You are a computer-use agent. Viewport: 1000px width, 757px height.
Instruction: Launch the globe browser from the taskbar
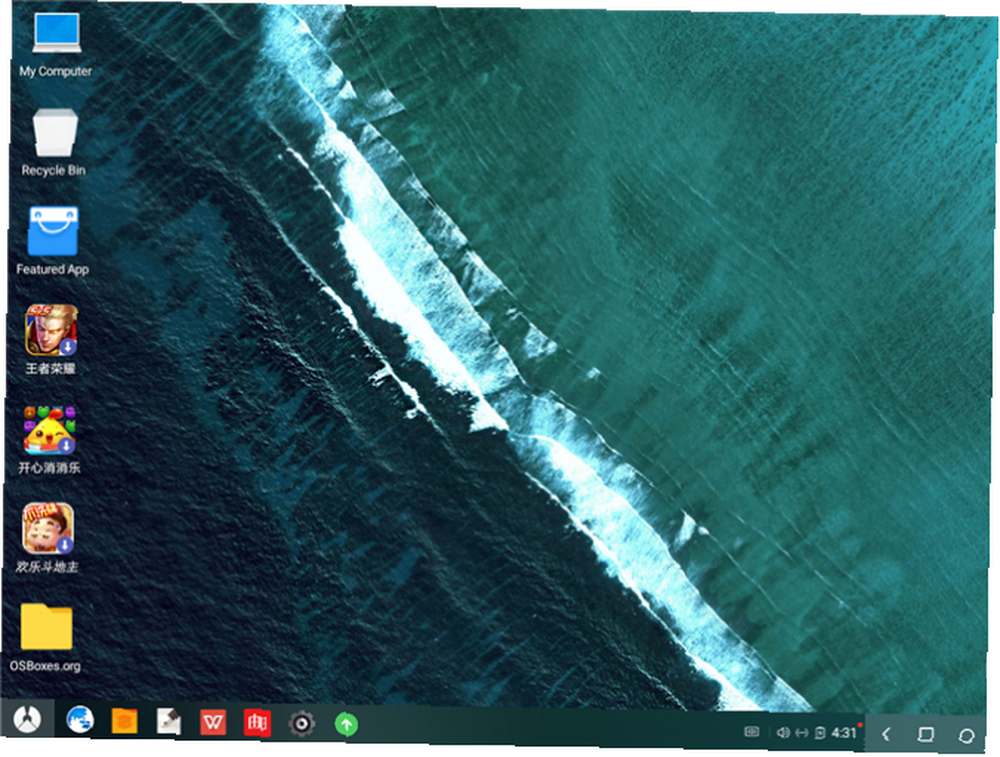[x=80, y=721]
